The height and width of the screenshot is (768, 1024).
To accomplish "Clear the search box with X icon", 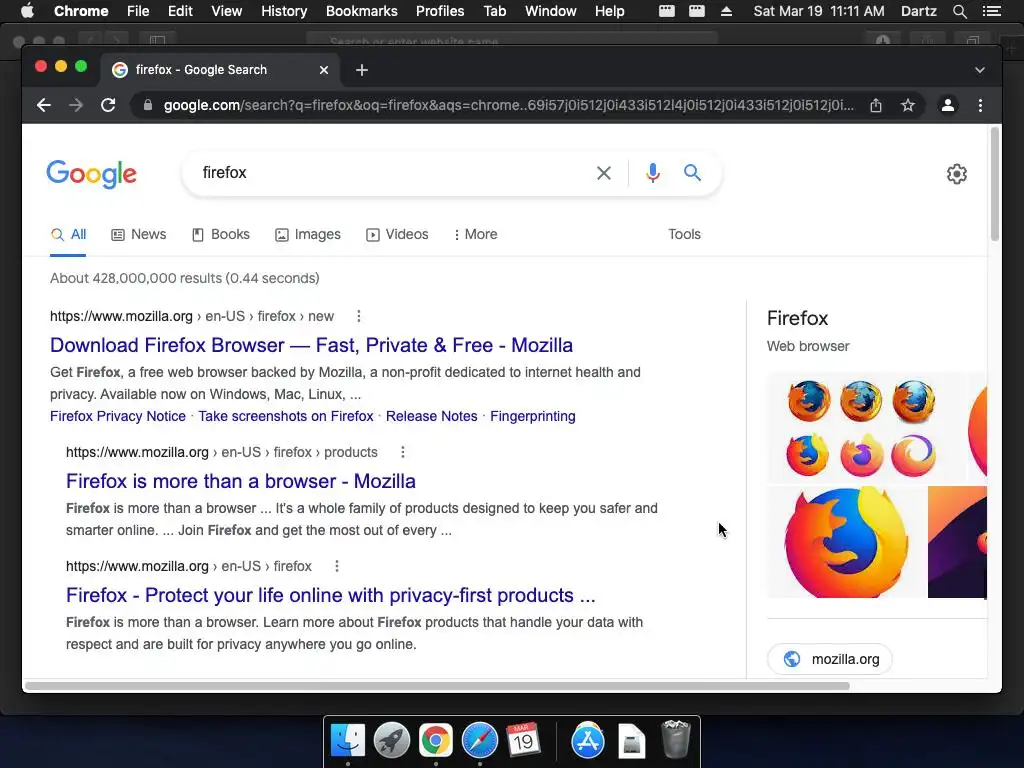I will (x=604, y=173).
